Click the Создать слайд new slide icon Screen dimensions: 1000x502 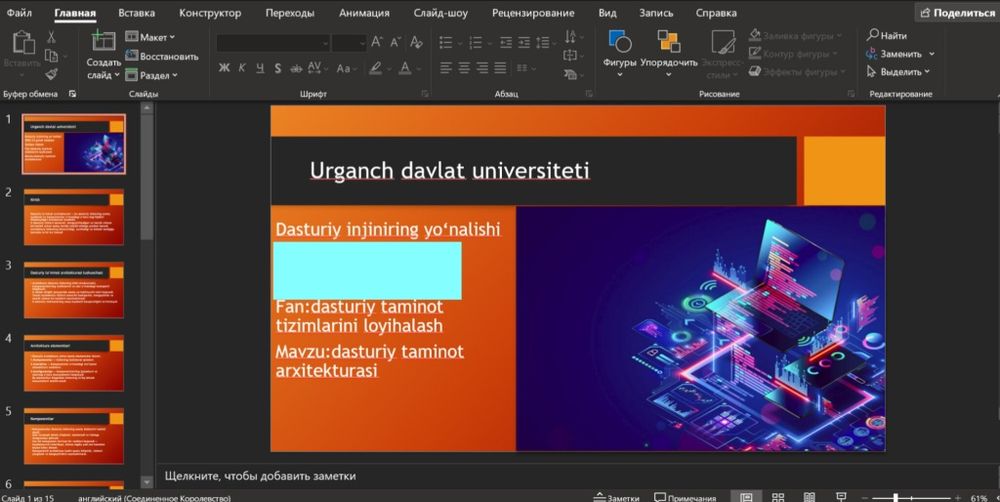(103, 41)
